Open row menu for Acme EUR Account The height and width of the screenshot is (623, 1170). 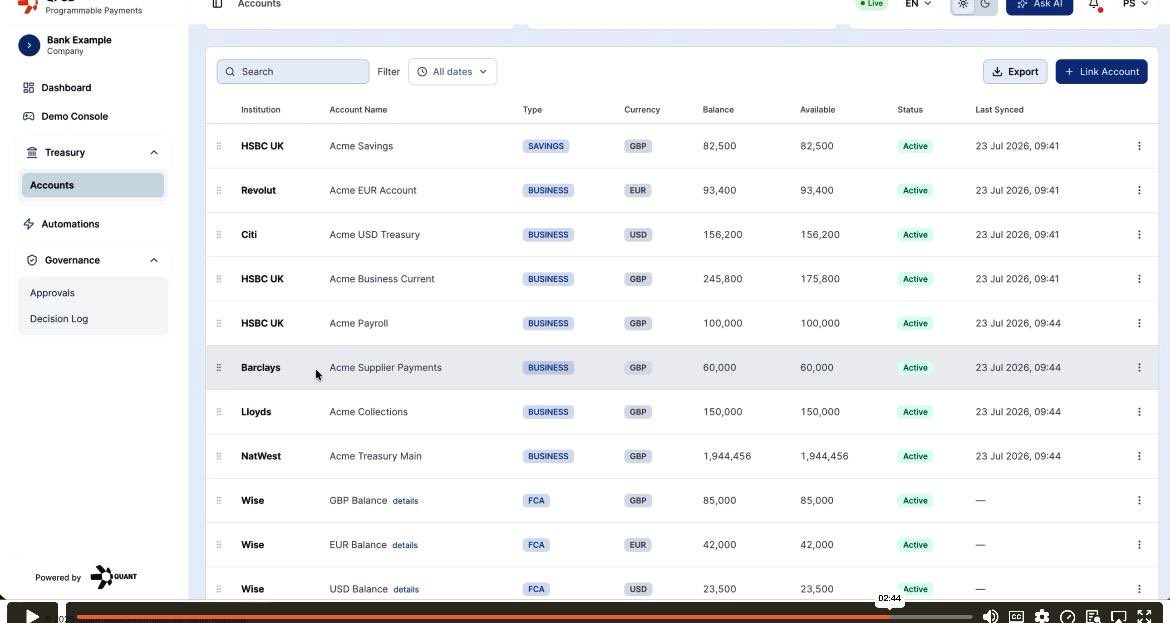click(1139, 190)
